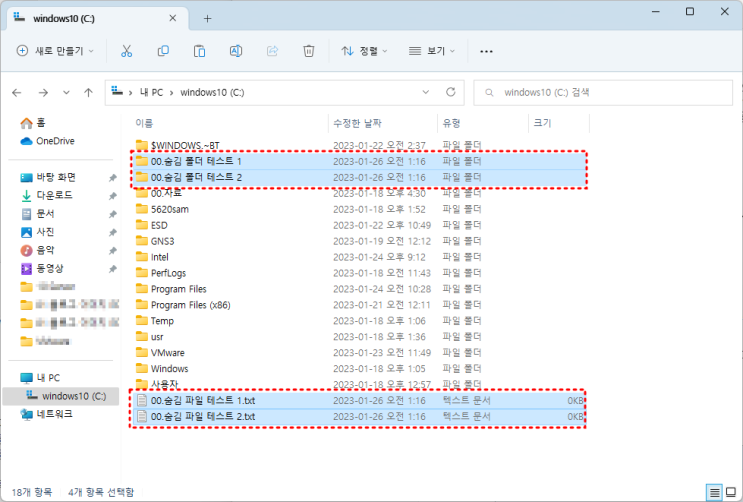Expand address bar history dropdown
This screenshot has width=743, height=502.
click(x=426, y=92)
